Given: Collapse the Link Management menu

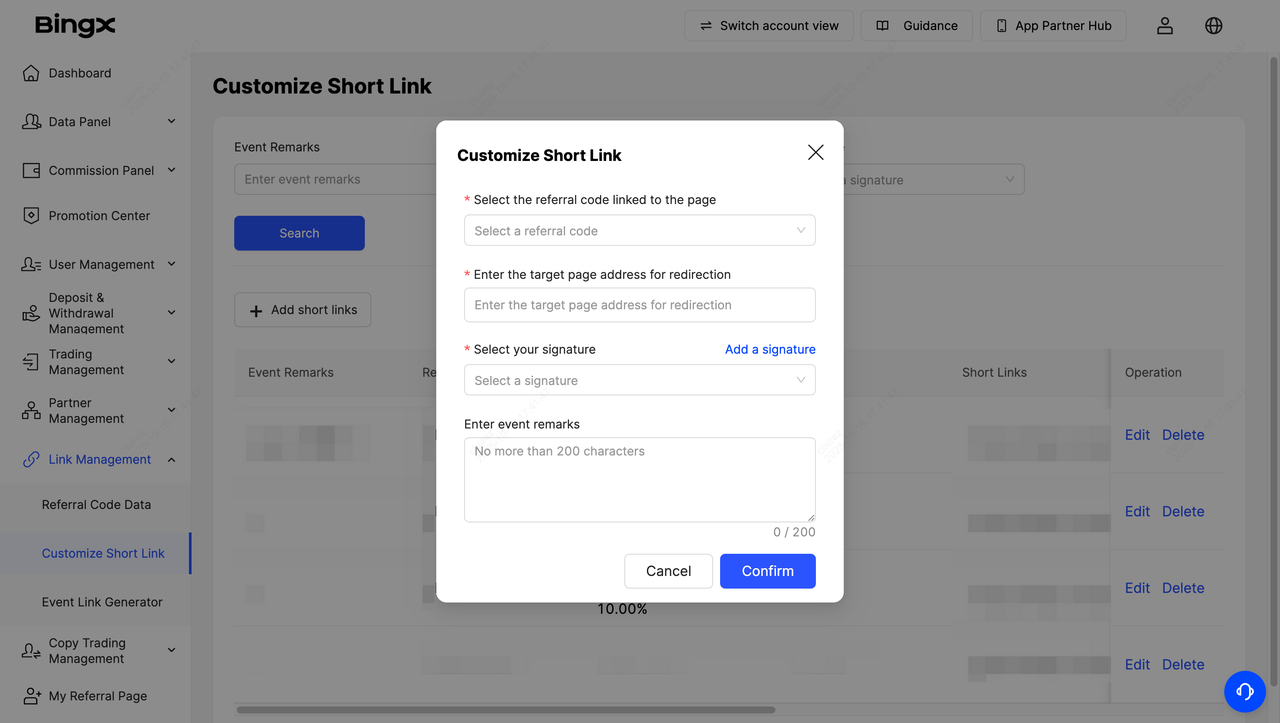Looking at the screenshot, I should pos(171,460).
